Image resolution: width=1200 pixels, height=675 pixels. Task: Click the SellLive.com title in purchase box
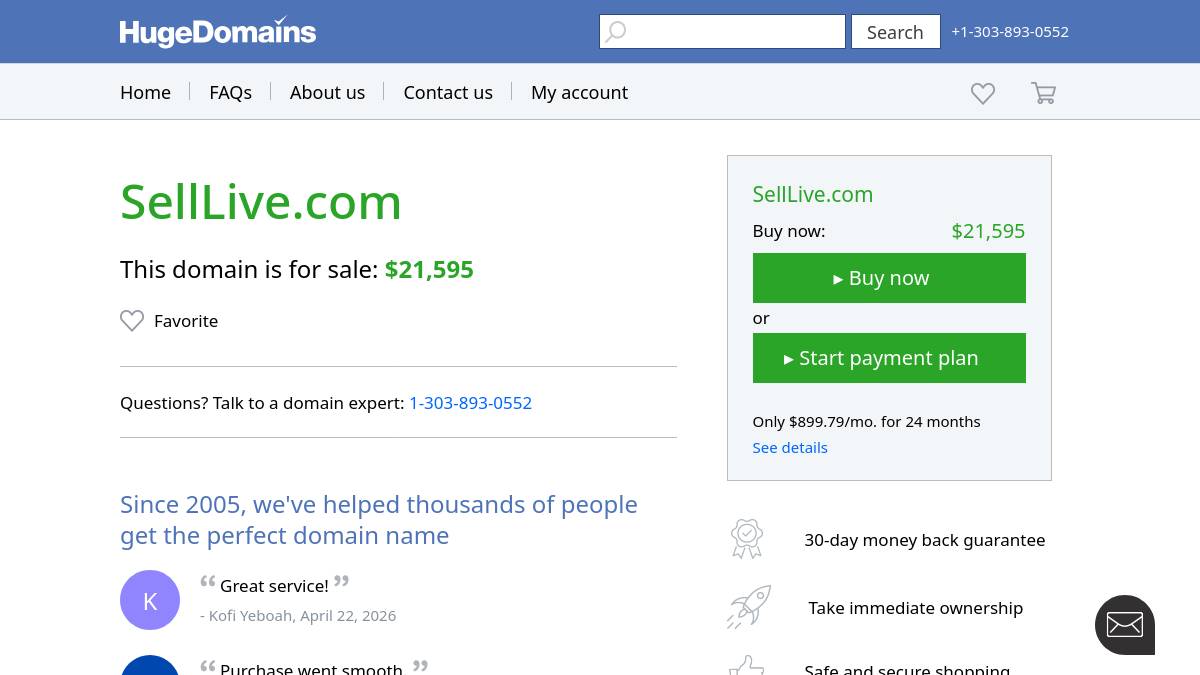pos(813,194)
